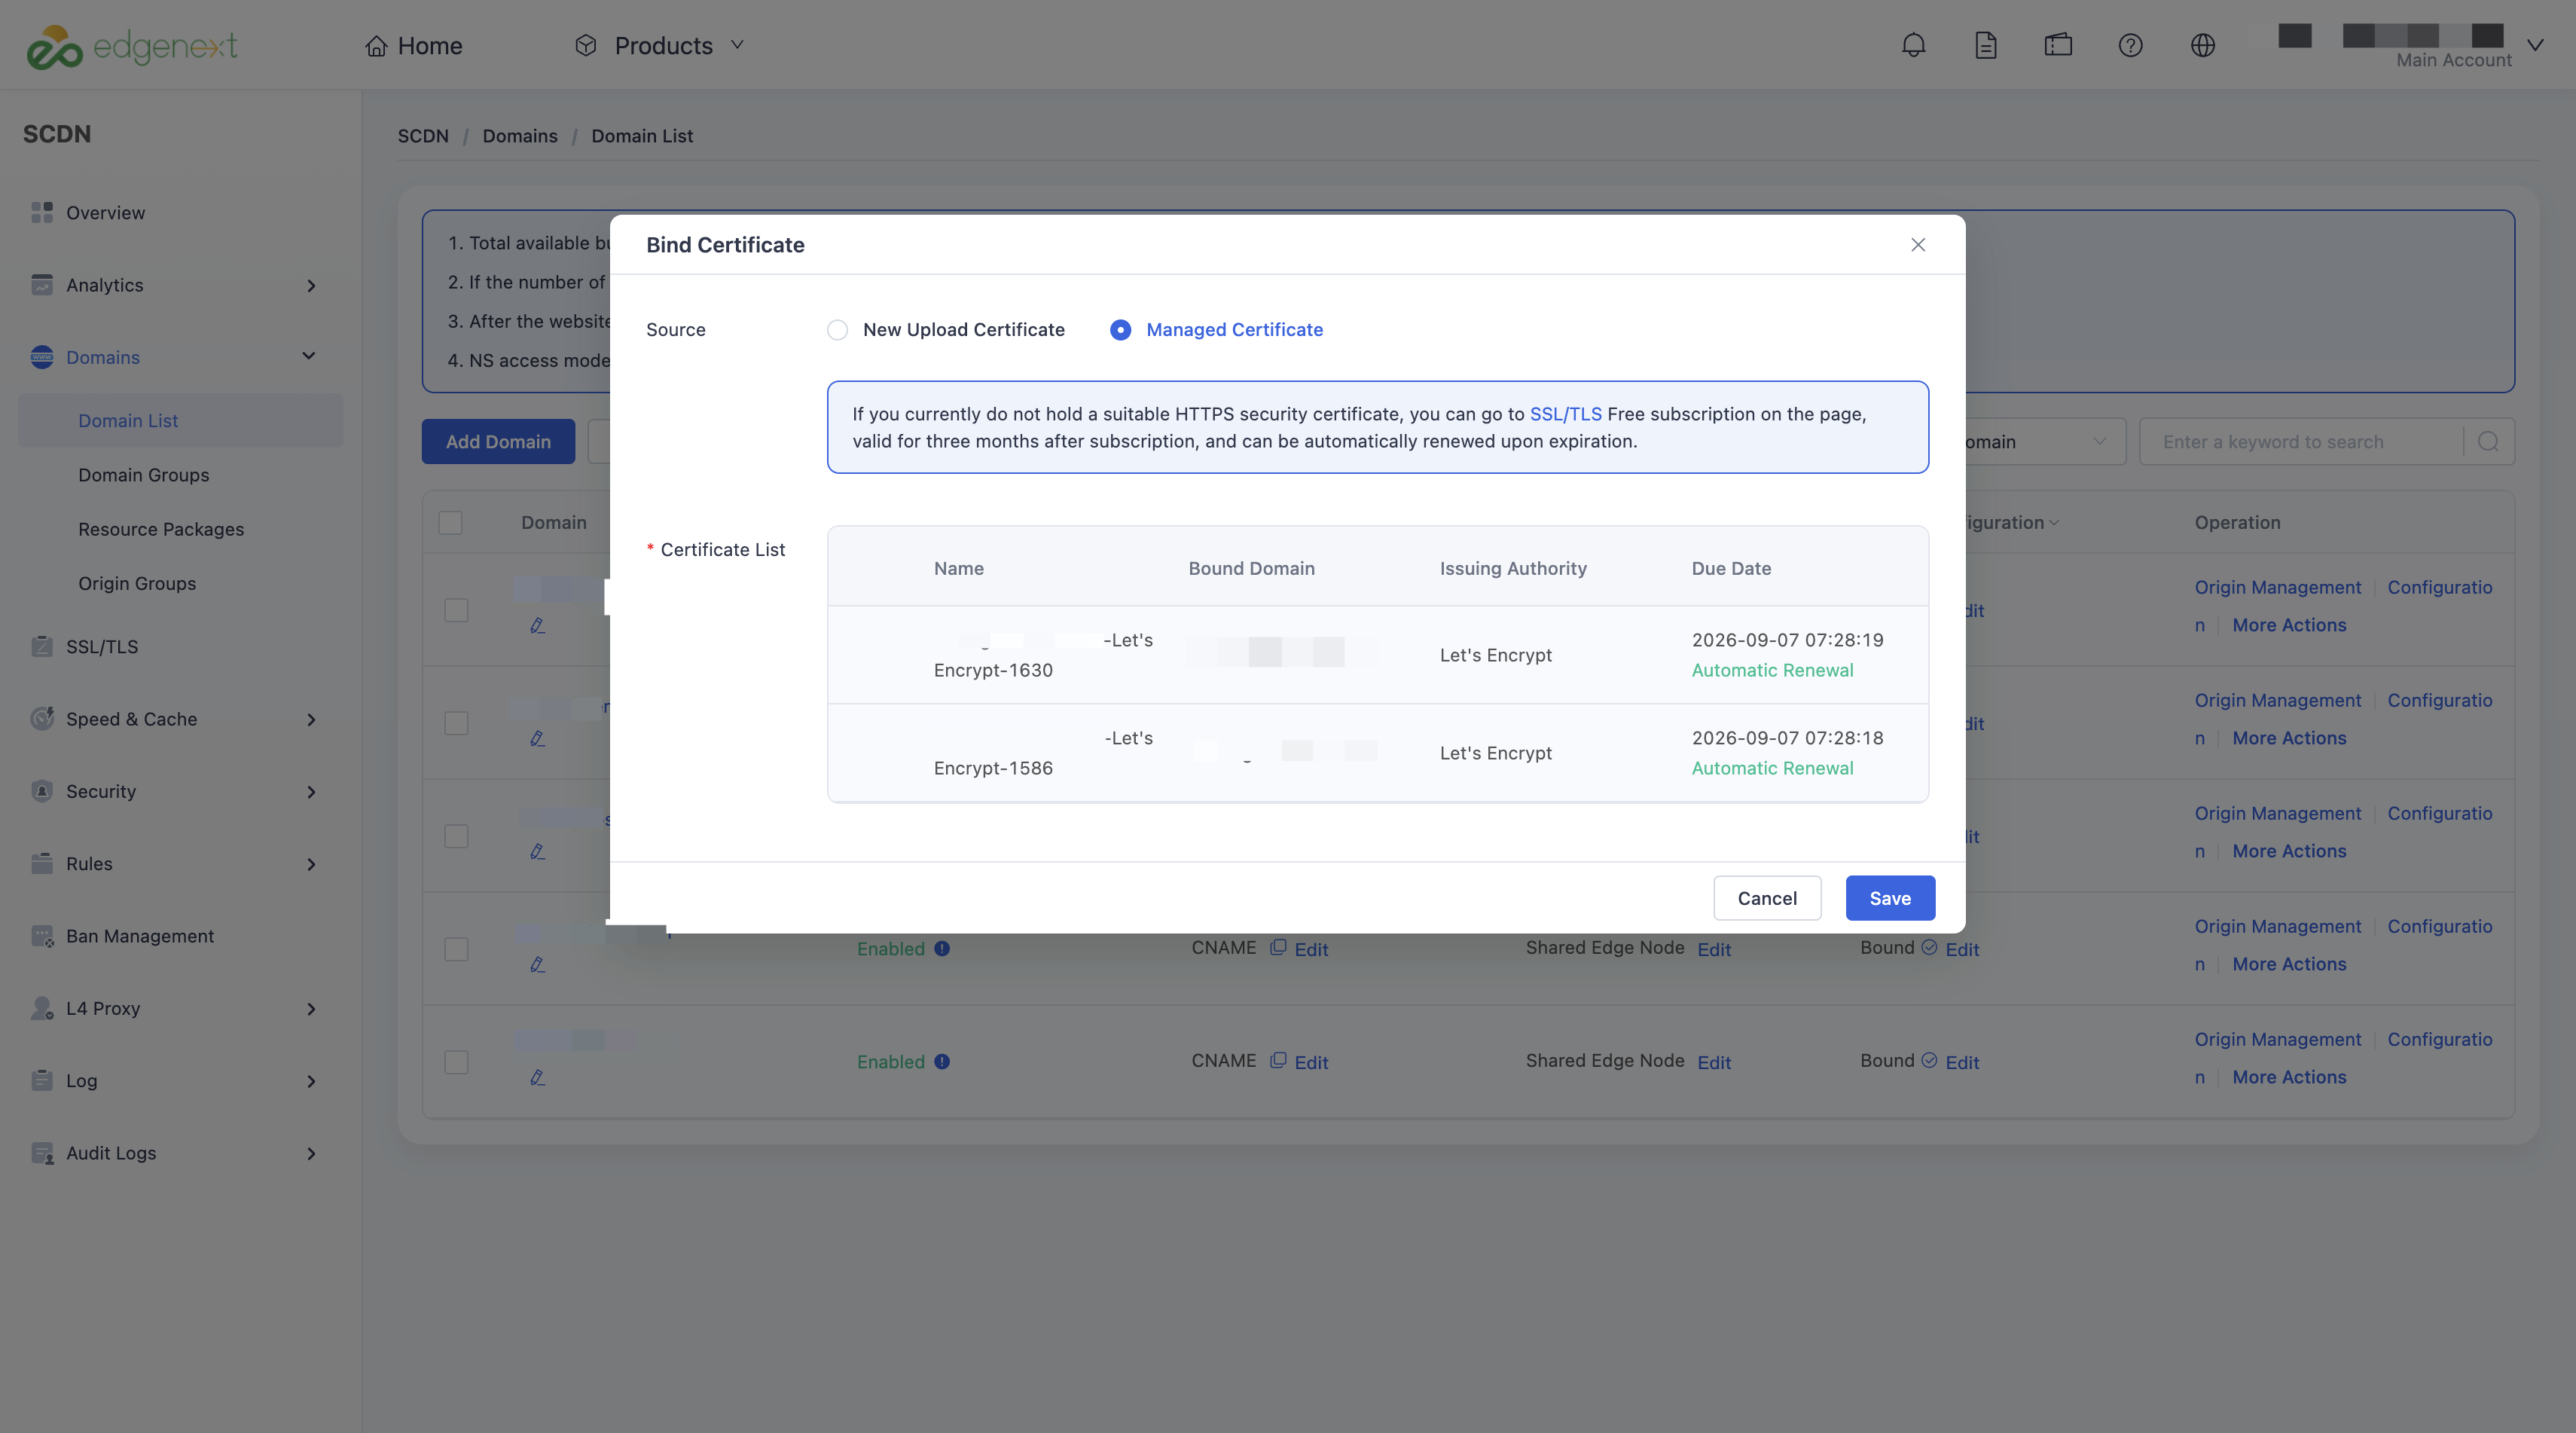Click the Audit Logs sidebar icon
This screenshot has width=2576, height=1433.
coord(42,1153)
